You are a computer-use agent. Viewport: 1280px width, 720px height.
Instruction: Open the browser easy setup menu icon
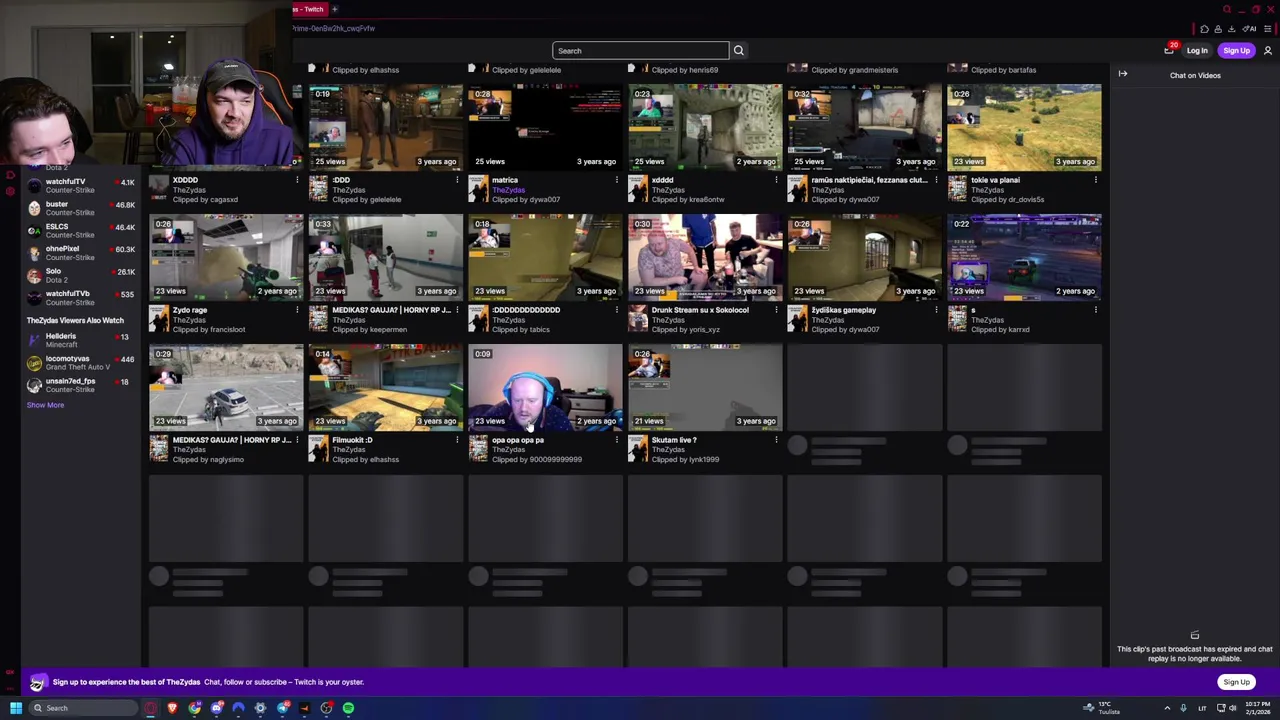[x=1268, y=29]
